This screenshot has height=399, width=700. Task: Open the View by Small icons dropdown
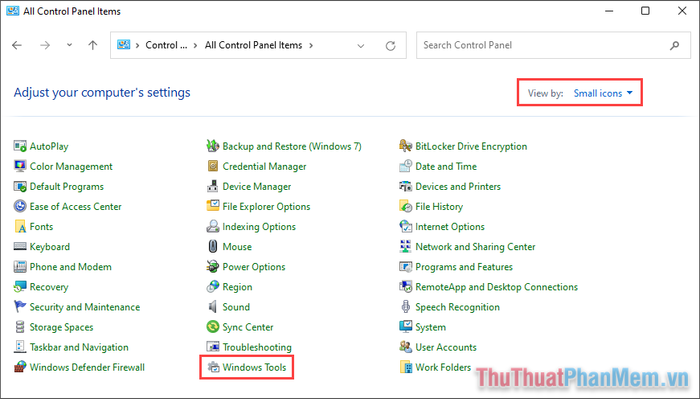point(603,93)
